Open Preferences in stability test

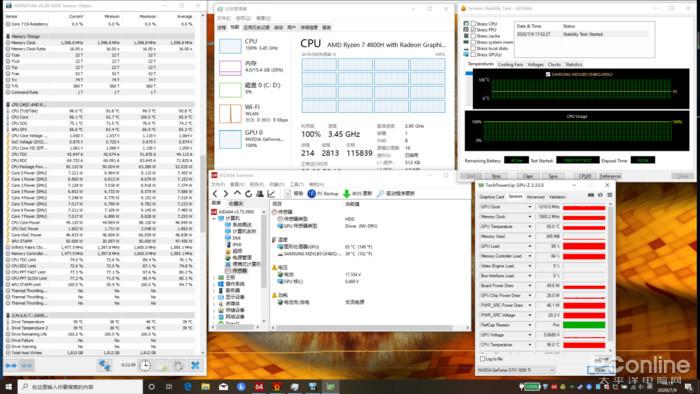[x=610, y=176]
